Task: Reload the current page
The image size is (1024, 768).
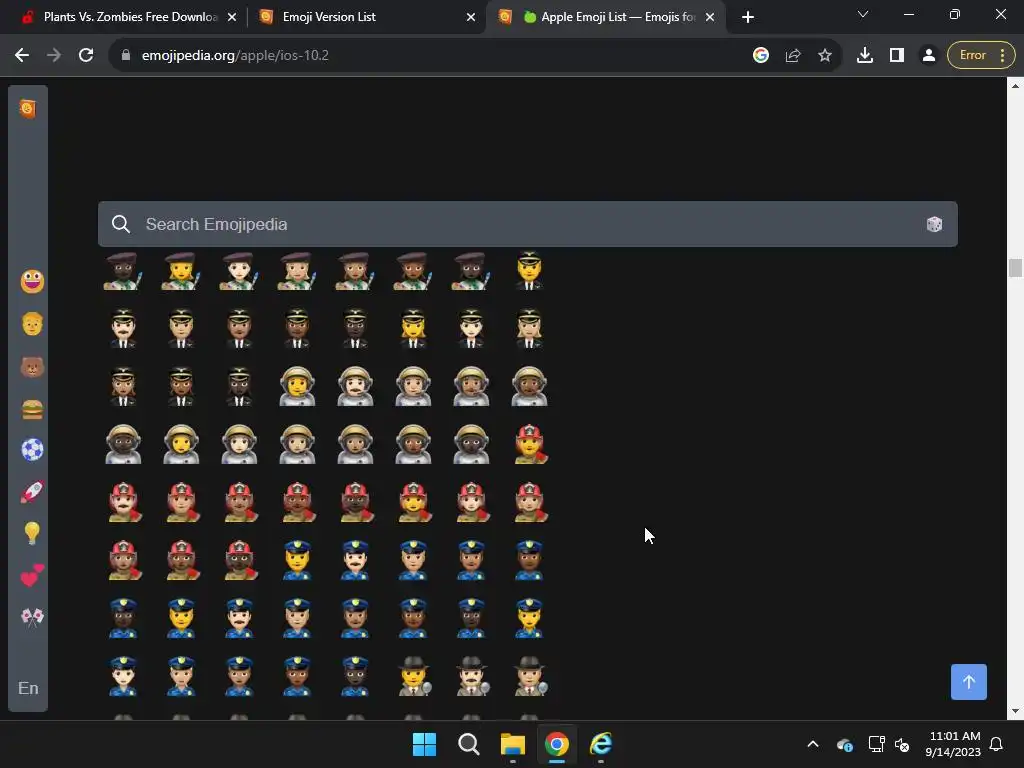Action: point(86,56)
